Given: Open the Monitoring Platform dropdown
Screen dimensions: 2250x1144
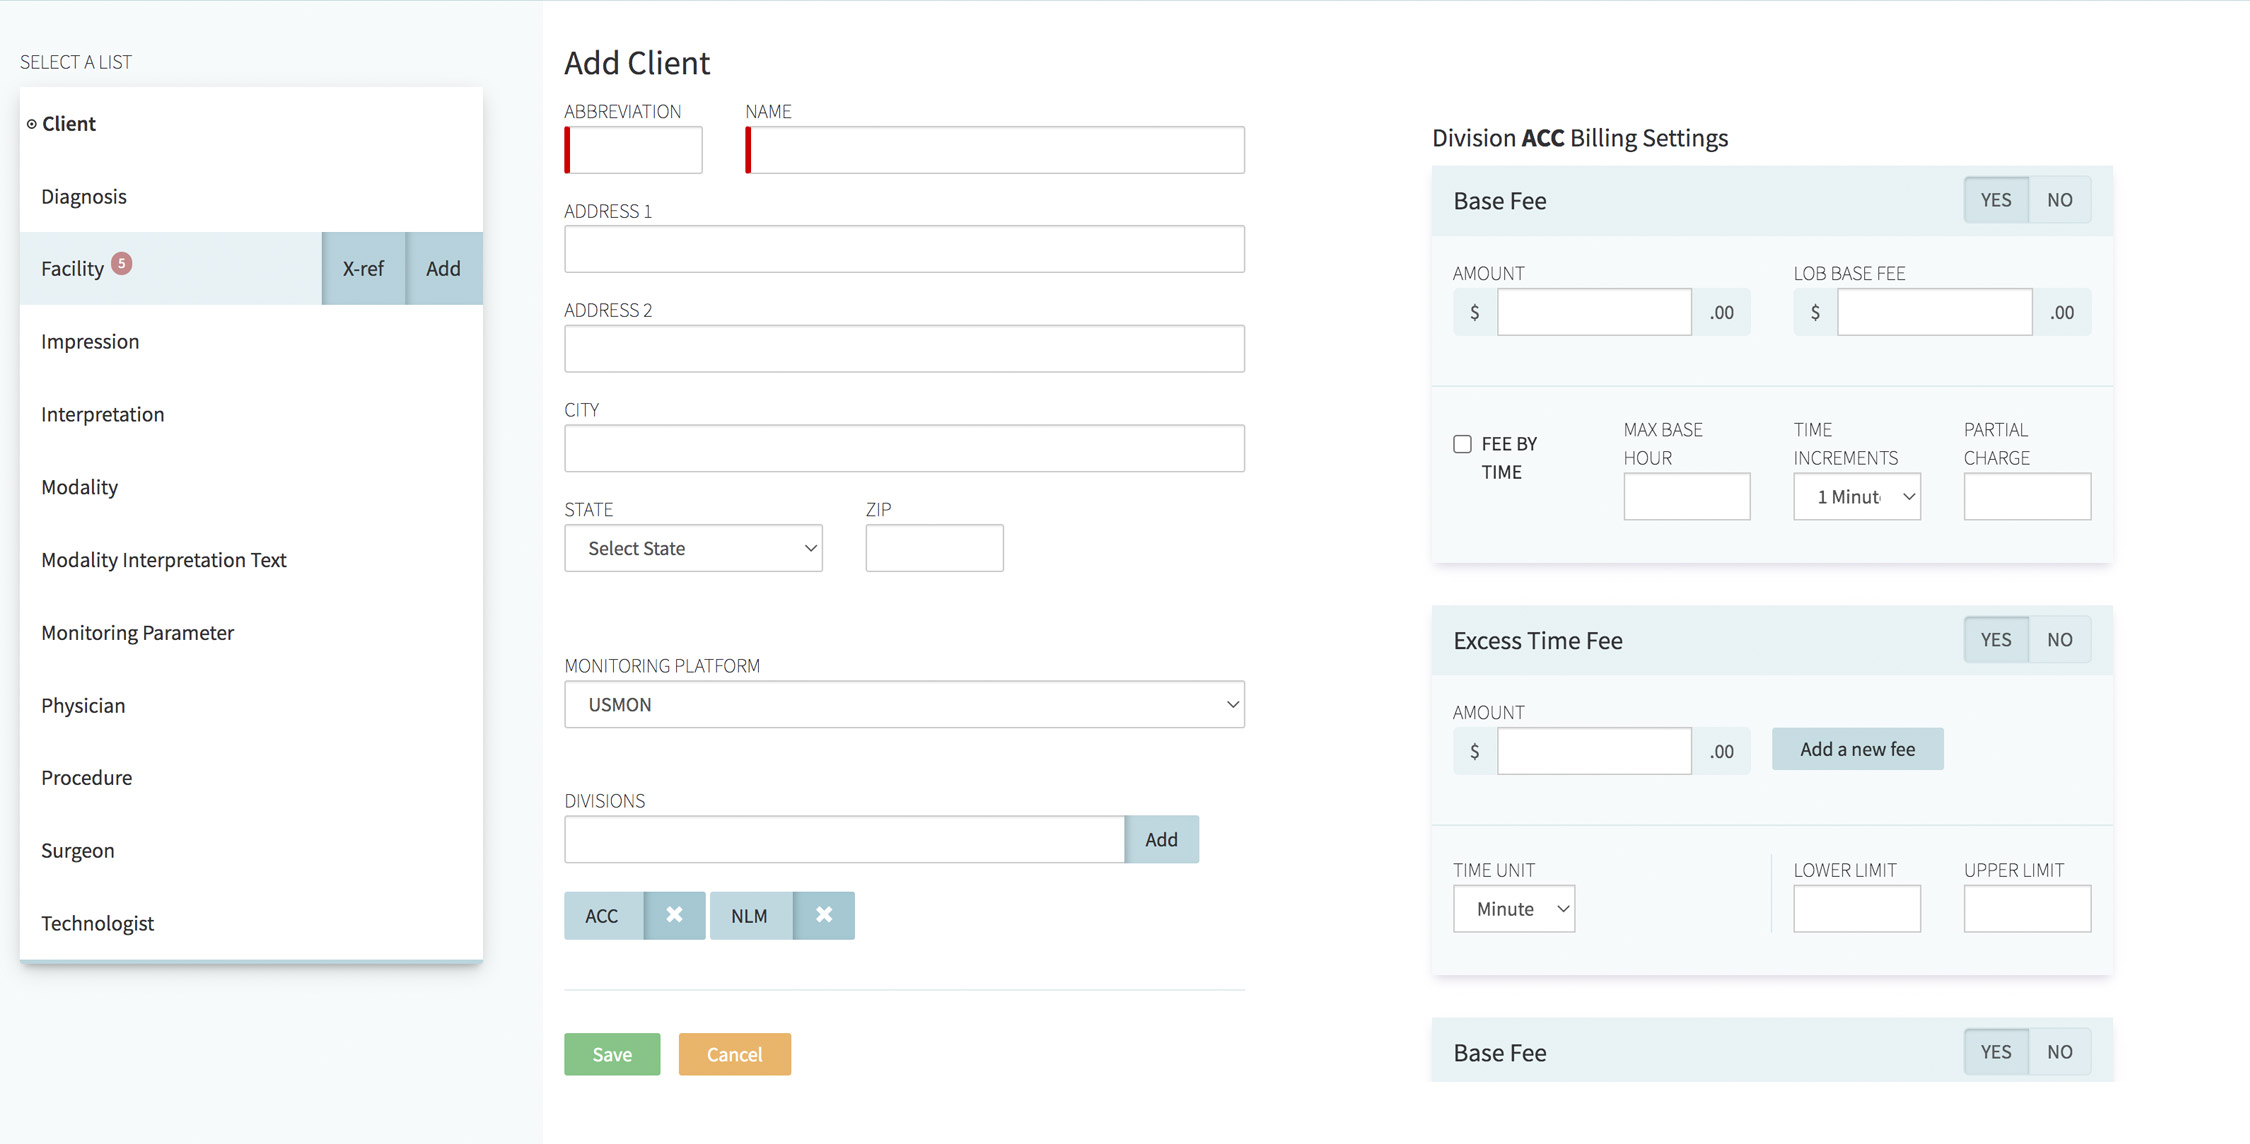Looking at the screenshot, I should tap(904, 704).
